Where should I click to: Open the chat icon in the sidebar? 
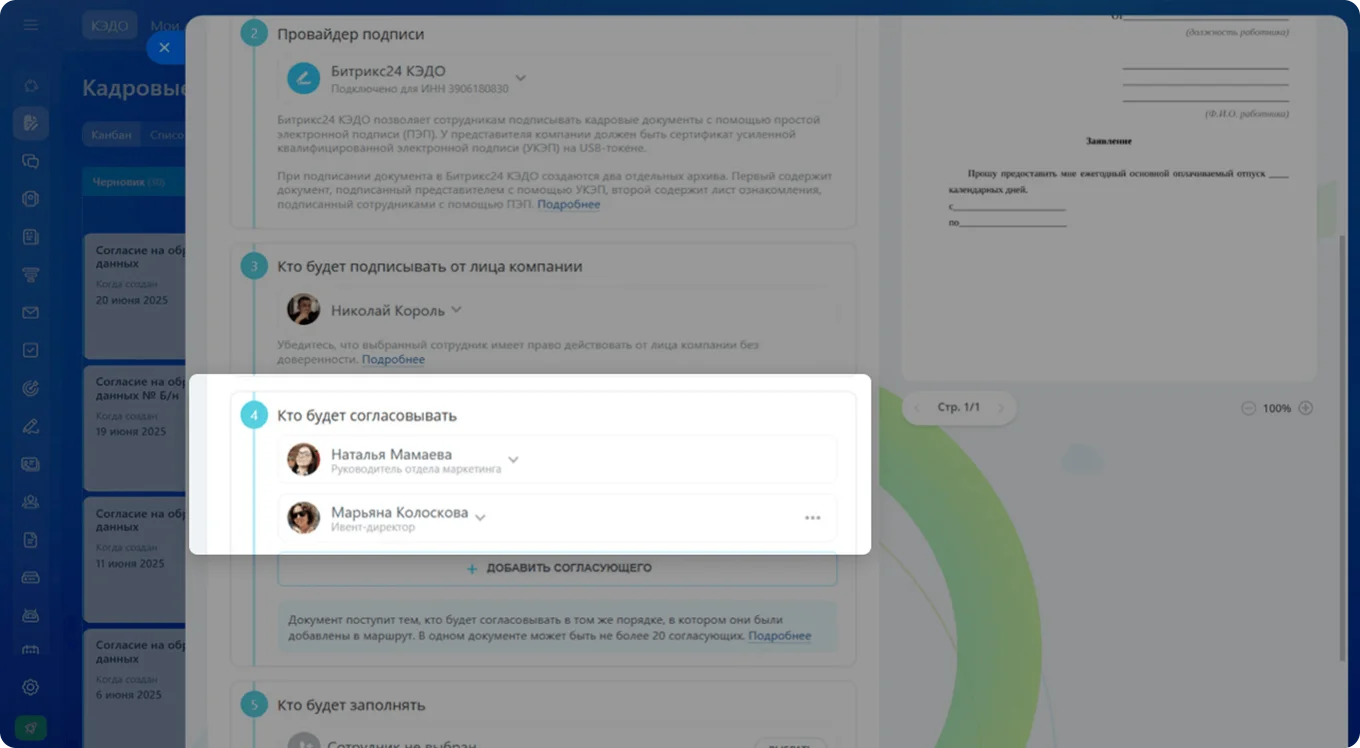click(x=30, y=160)
